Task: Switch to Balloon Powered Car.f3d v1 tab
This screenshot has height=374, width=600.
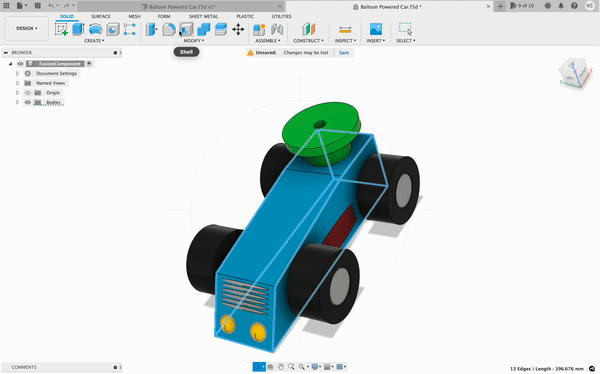Action: pyautogui.click(x=181, y=7)
